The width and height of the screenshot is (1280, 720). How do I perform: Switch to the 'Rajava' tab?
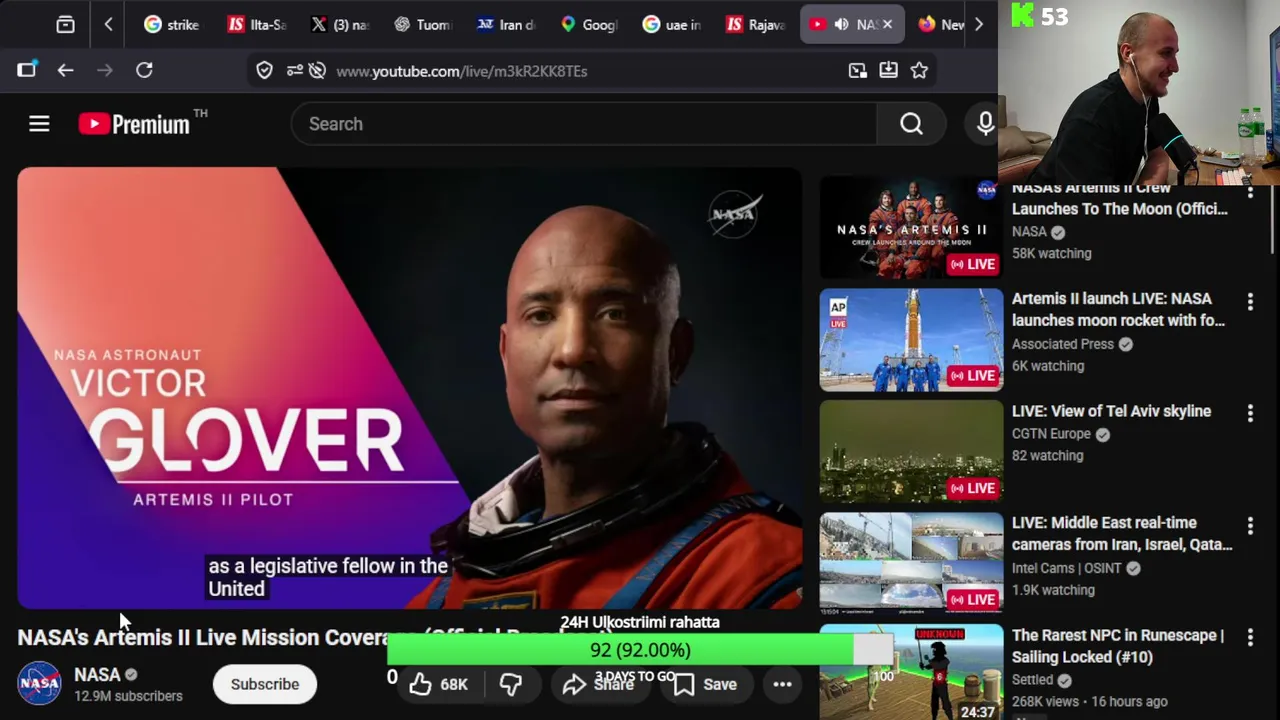click(x=754, y=24)
